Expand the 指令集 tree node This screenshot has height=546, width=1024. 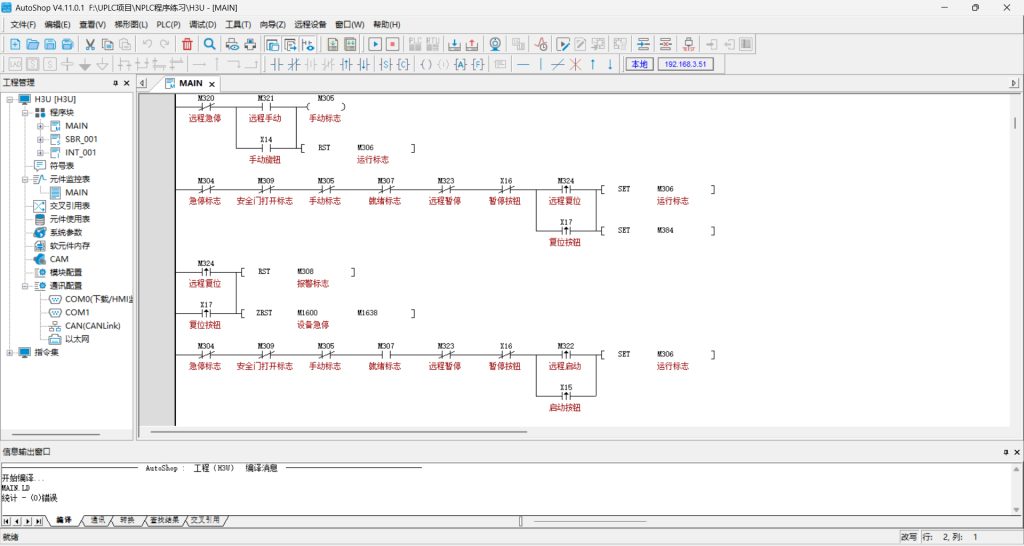pos(10,352)
